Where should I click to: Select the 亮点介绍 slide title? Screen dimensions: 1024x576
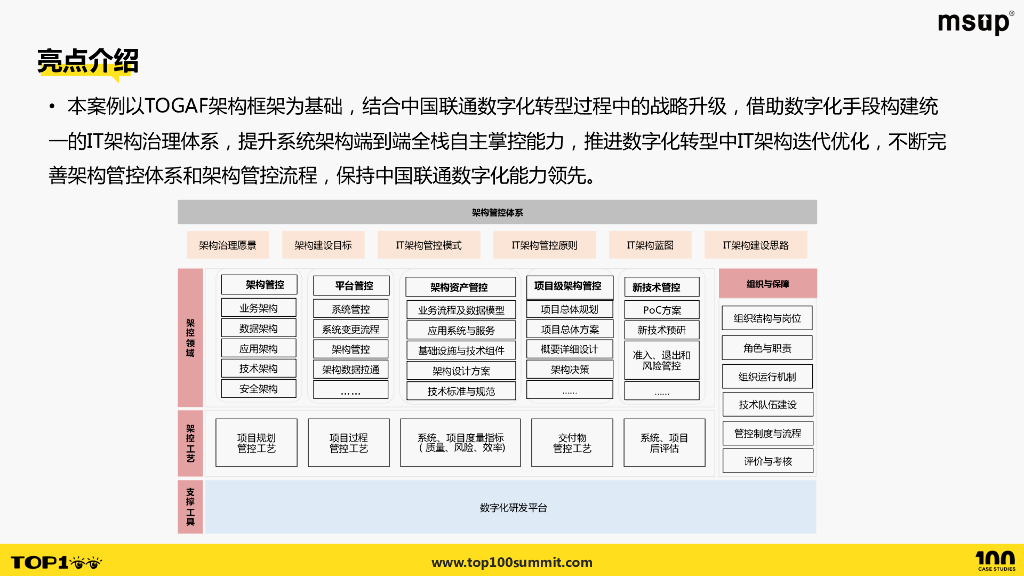click(x=88, y=61)
